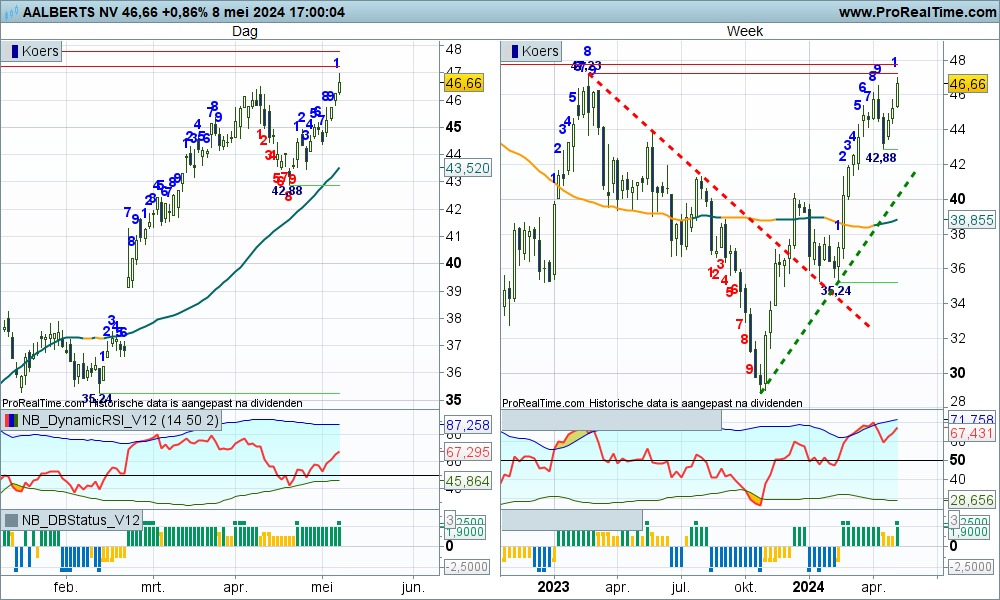Click the Koers candlestick icon in Week chart
The image size is (1000, 600).
(x=514, y=51)
